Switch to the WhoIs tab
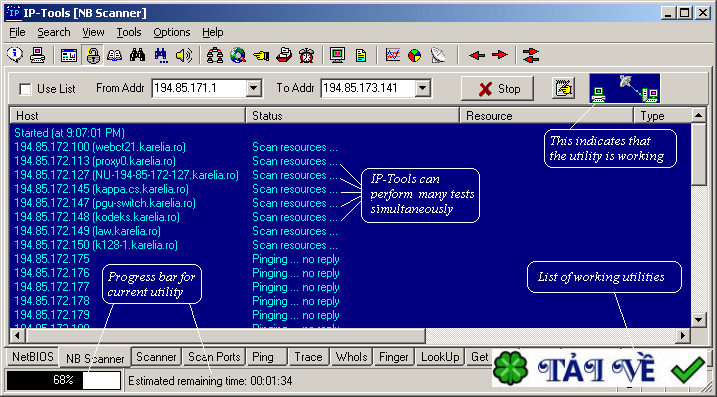This screenshot has height=397, width=717. [x=352, y=357]
